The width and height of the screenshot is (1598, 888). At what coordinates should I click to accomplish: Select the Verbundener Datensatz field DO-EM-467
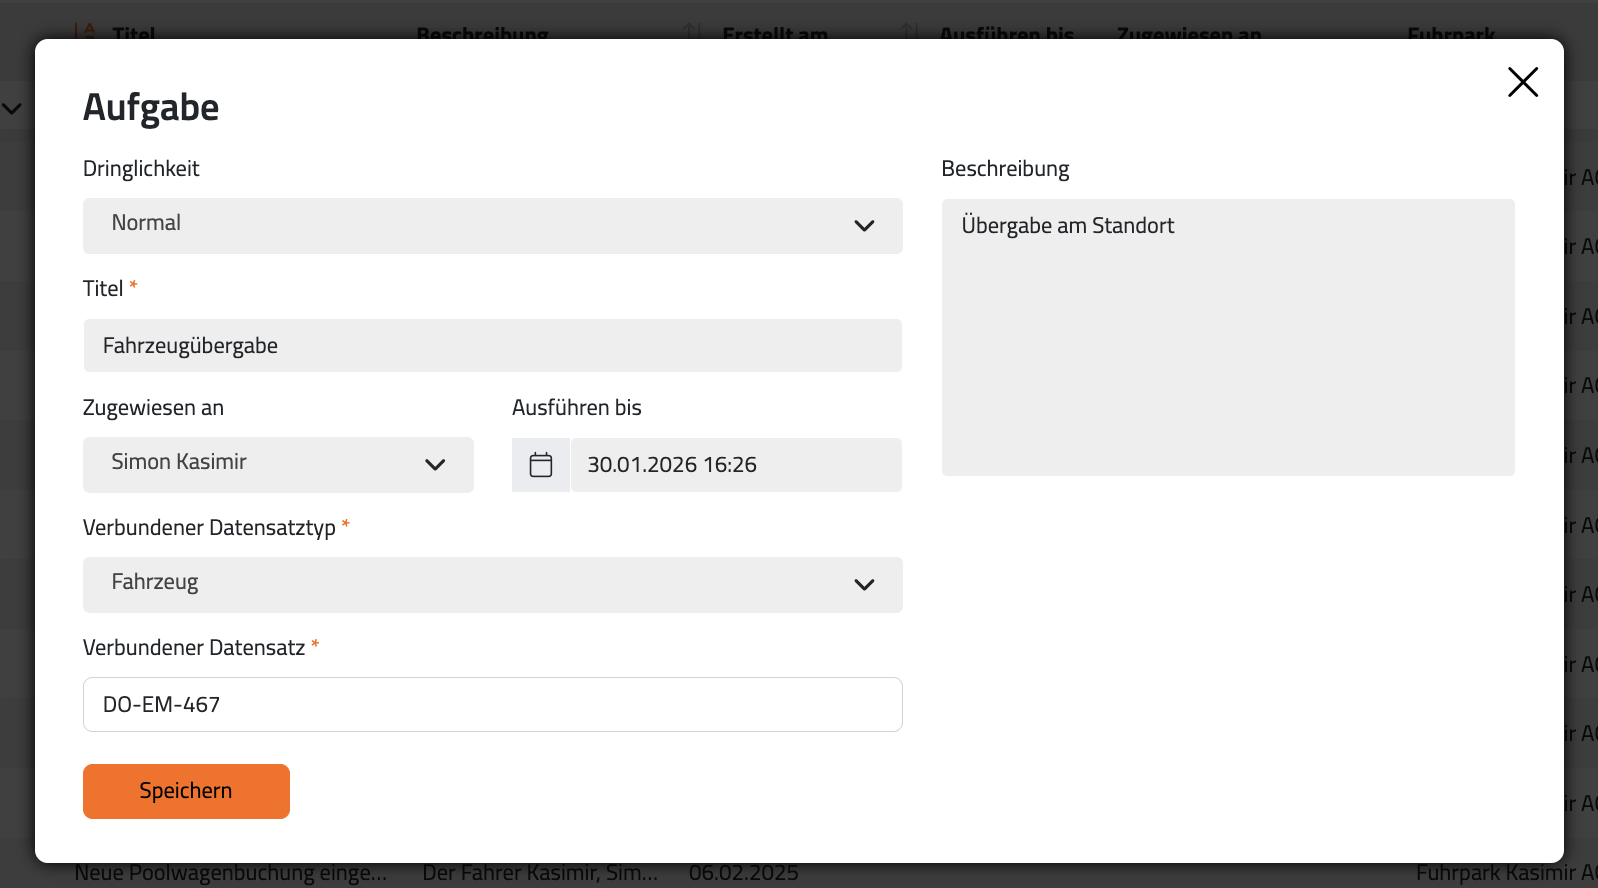click(492, 705)
